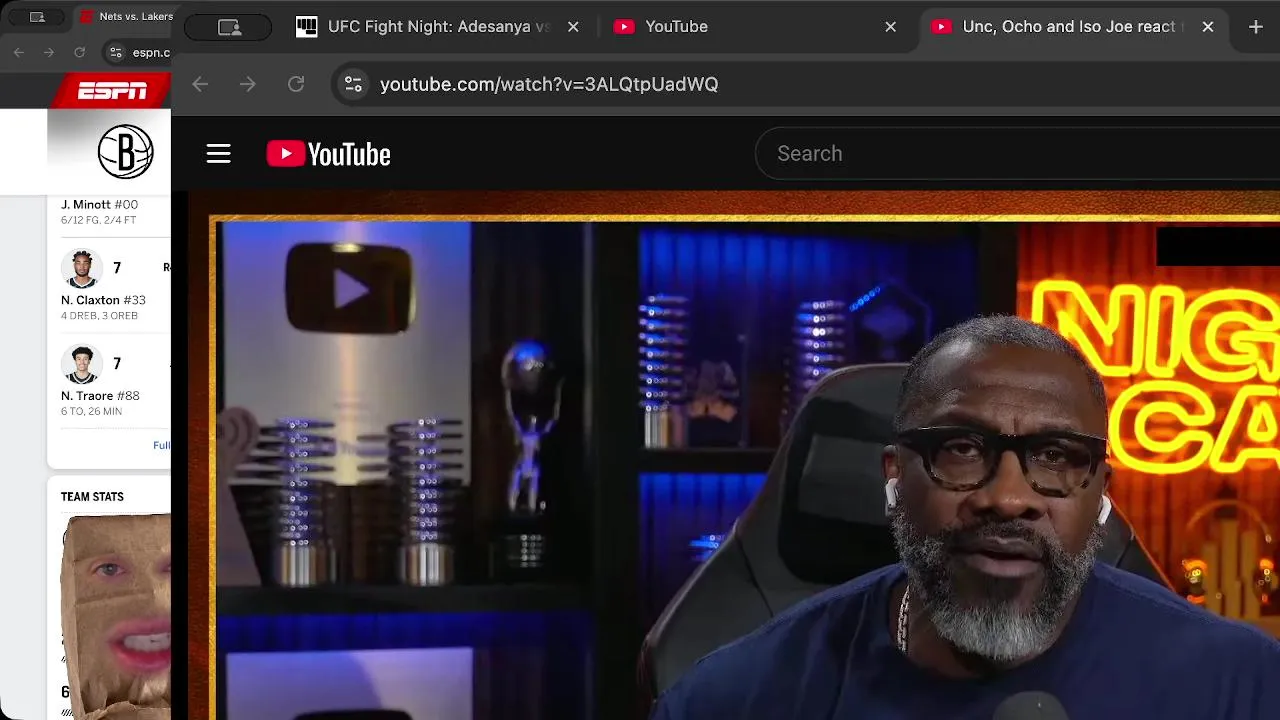The height and width of the screenshot is (720, 1280).
Task: Click '6 TO, 26 MIN' stat text
Action: click(91, 411)
